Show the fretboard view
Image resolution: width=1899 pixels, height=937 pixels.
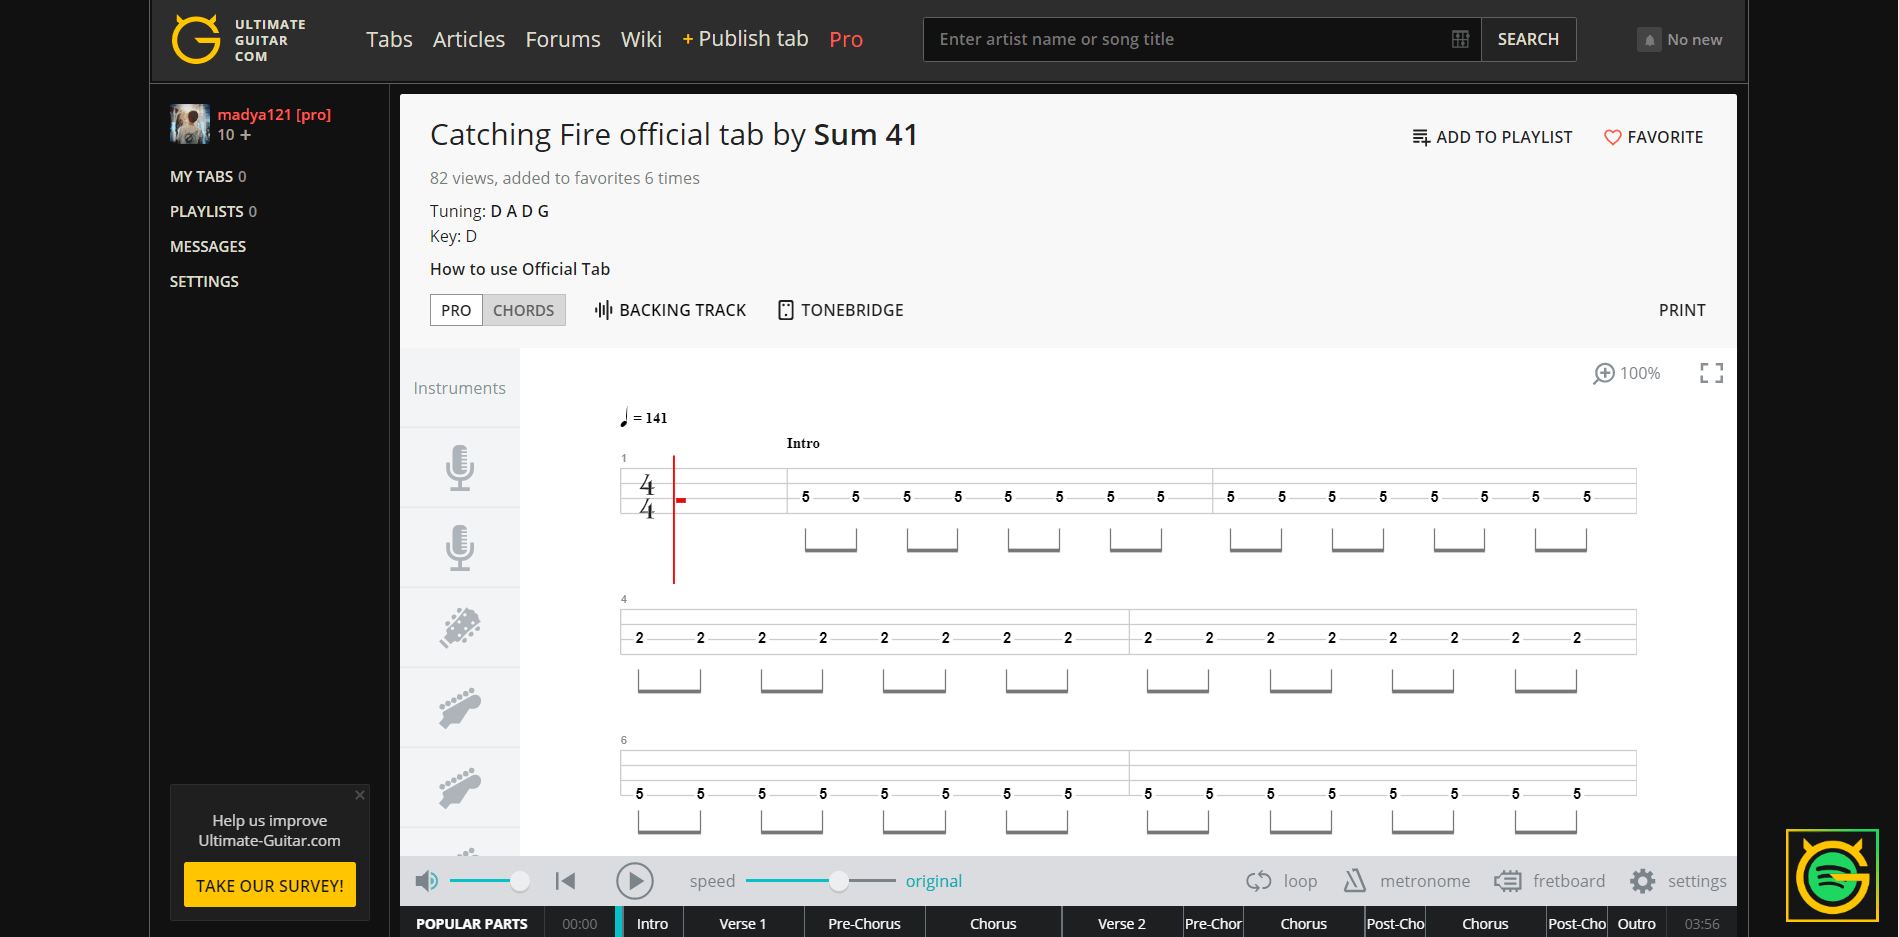click(x=1550, y=880)
